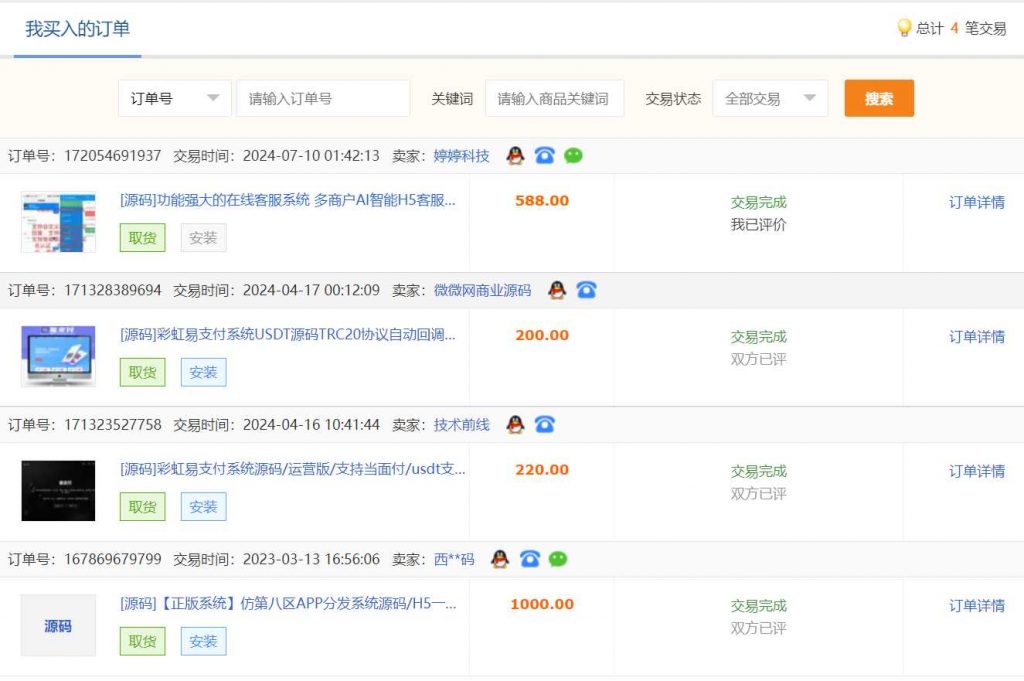Viewport: 1024px width, 681px height.
Task: Select the 我买入的订单 tab
Action: [77, 29]
